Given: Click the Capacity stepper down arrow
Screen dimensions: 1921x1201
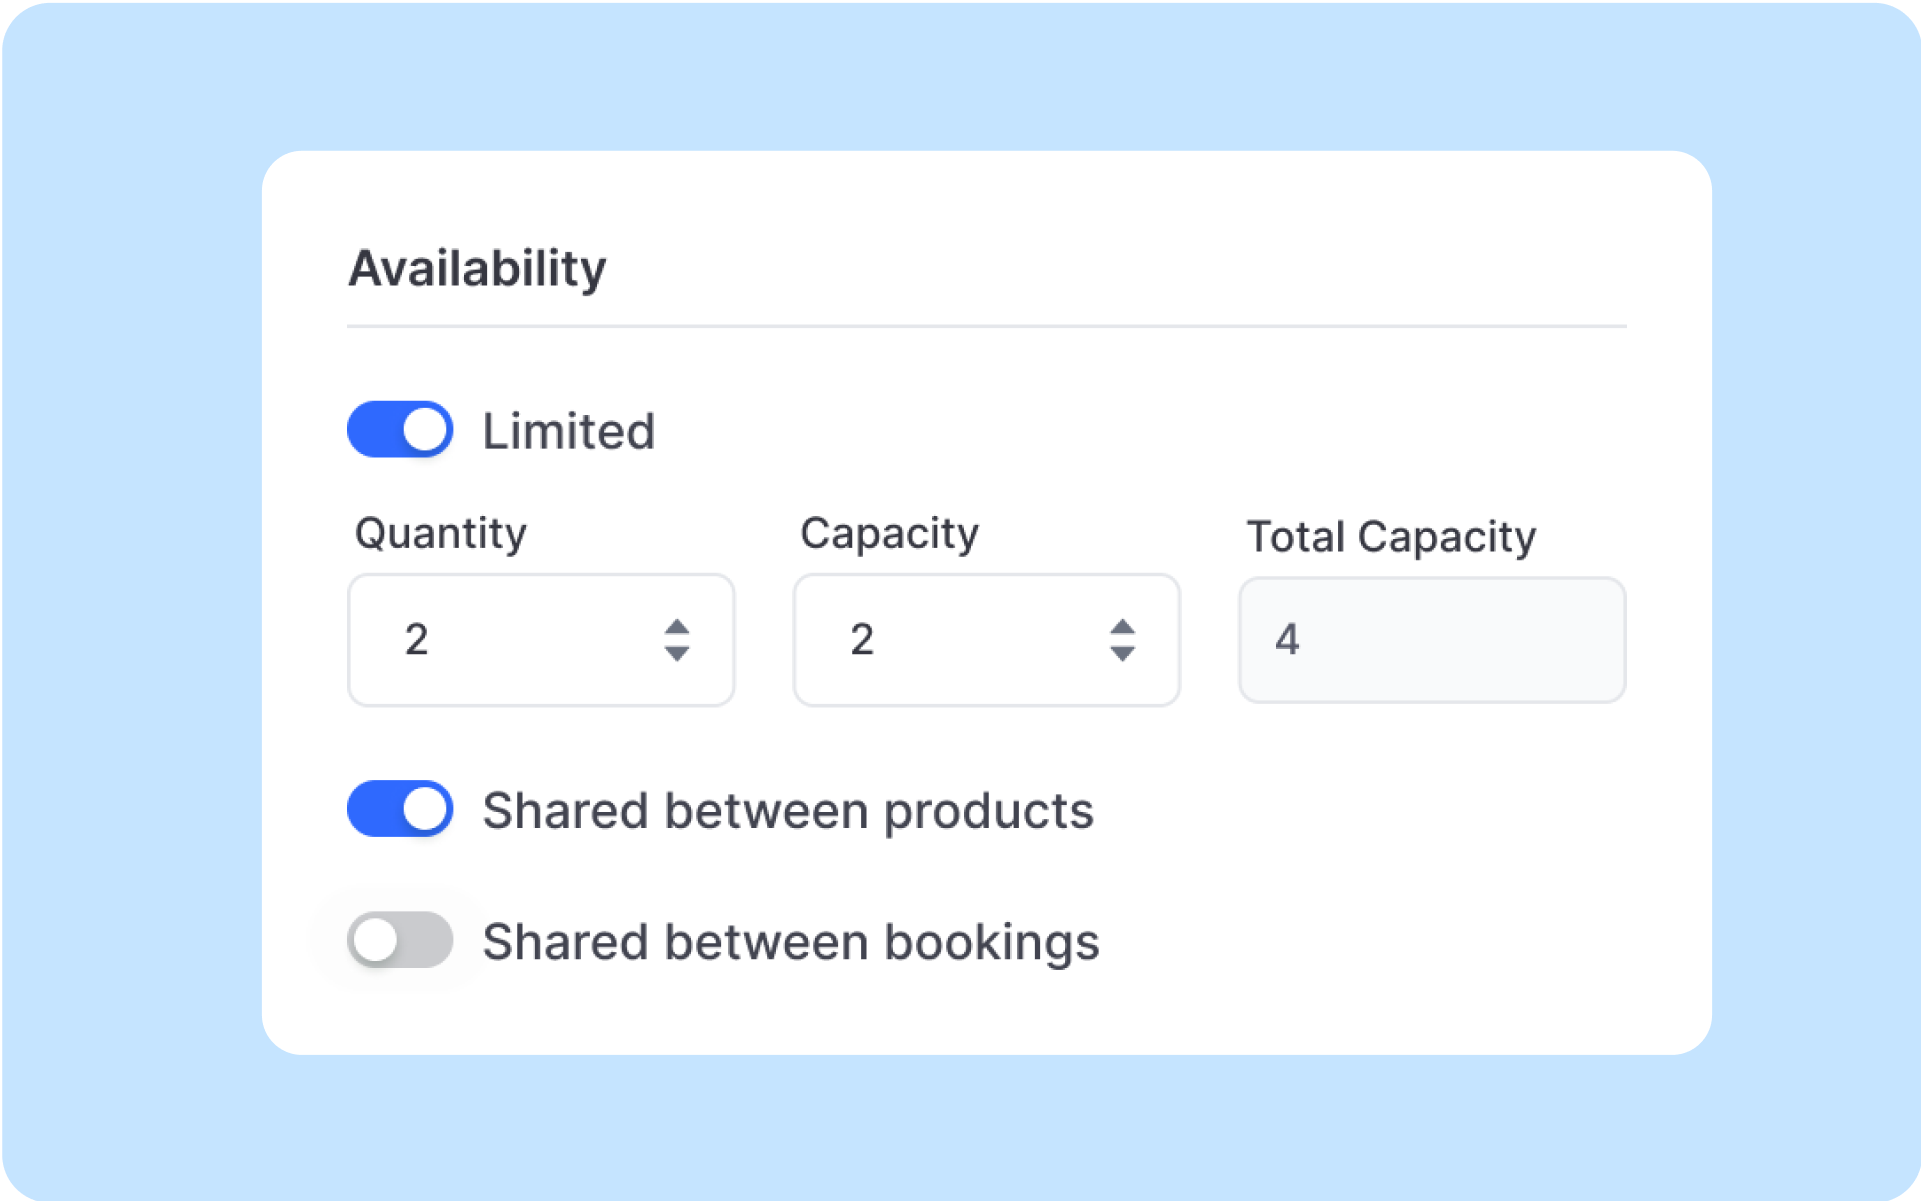Looking at the screenshot, I should [x=1123, y=655].
